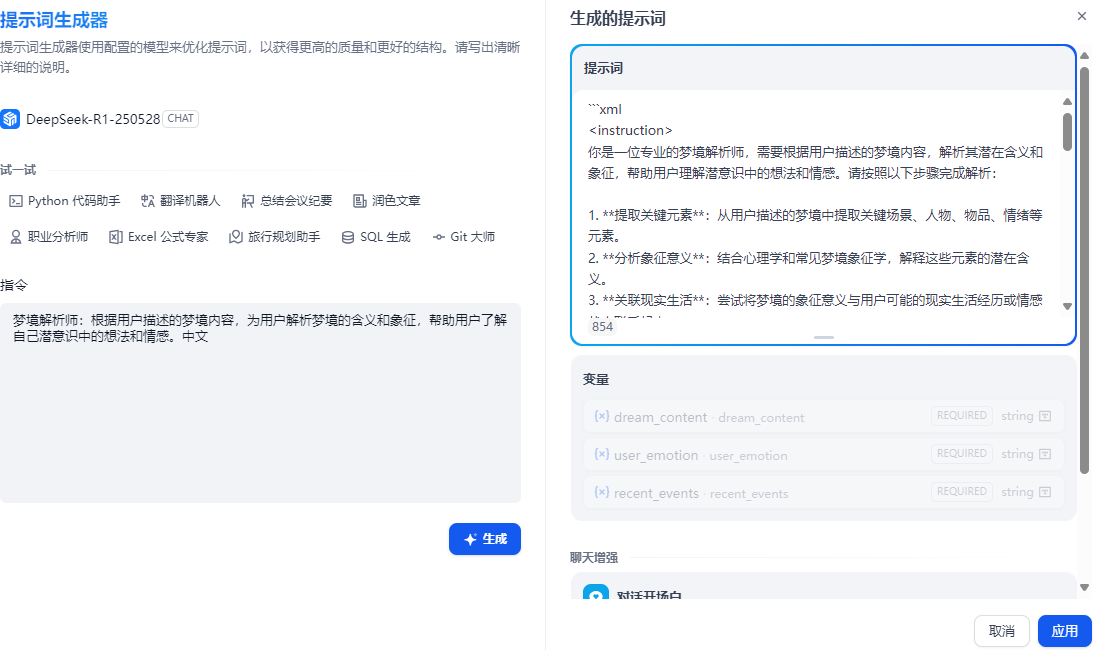Click the 对话开场白 feature icon
The width and height of the screenshot is (1100, 650).
[x=596, y=593]
